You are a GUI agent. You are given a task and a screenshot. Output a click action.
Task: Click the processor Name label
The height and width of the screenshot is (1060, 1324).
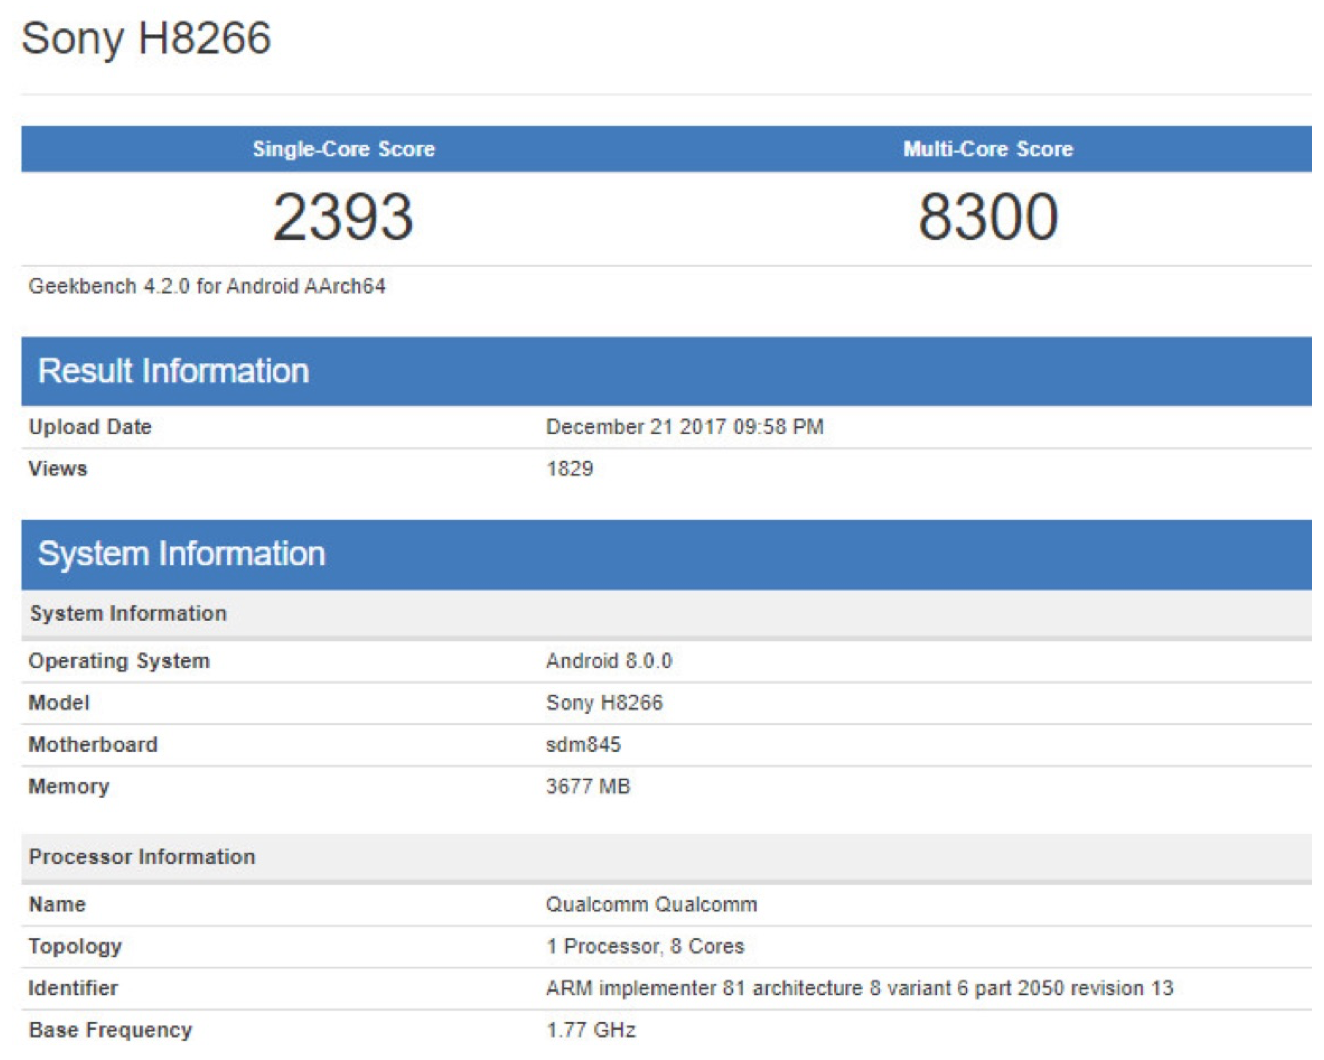point(57,905)
